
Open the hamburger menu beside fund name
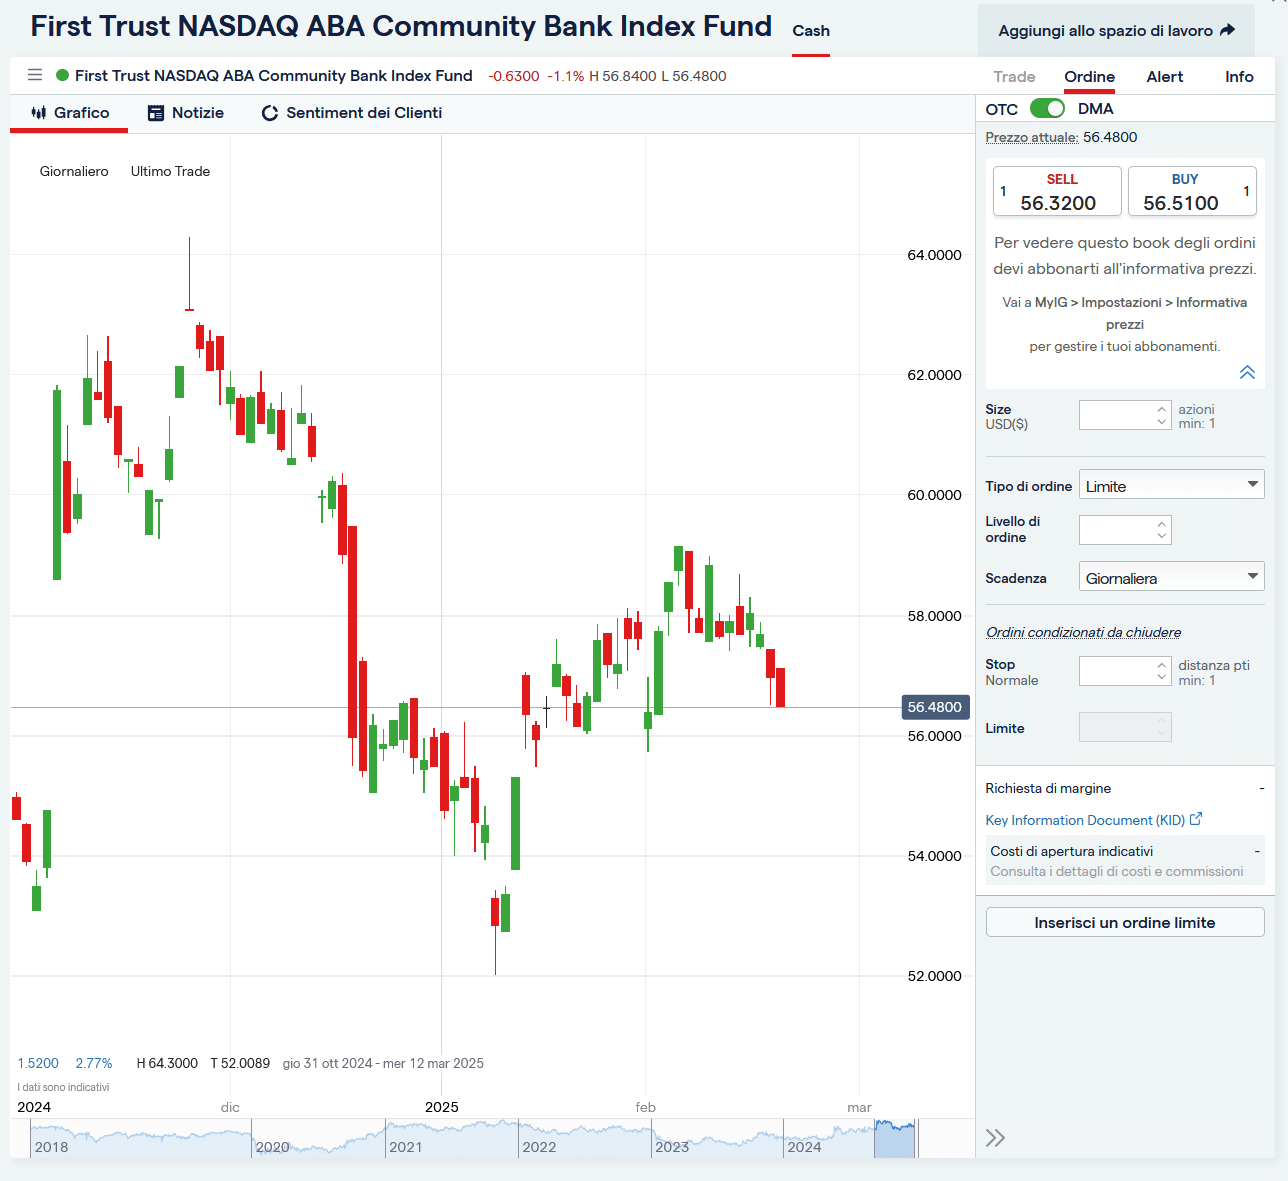point(35,75)
